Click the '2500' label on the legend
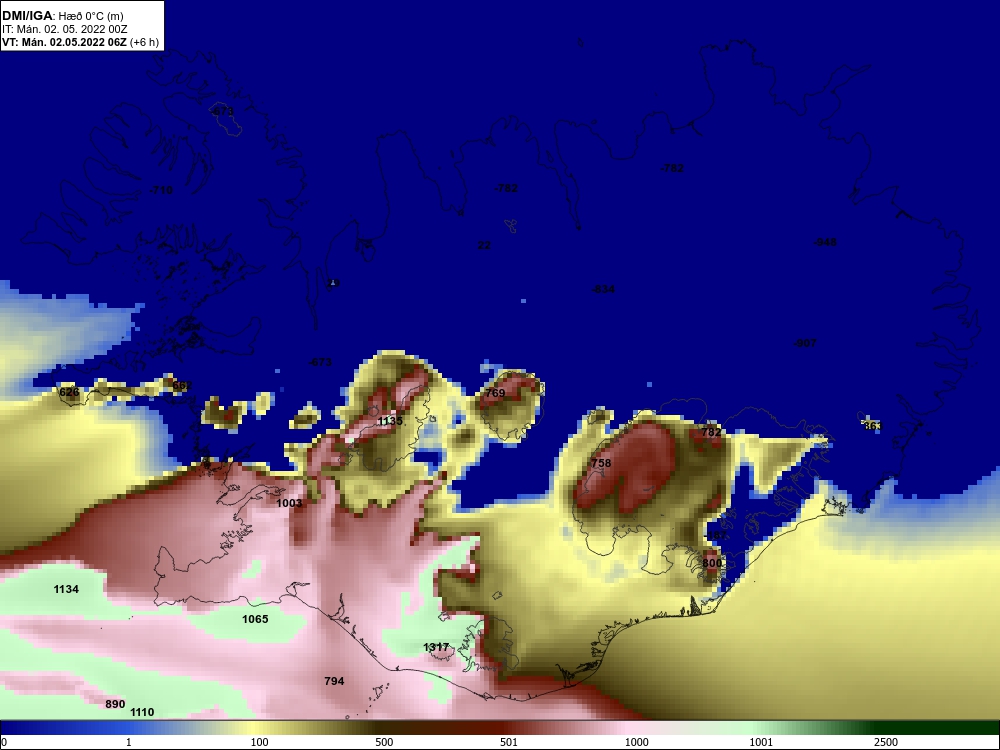The height and width of the screenshot is (750, 1000). point(886,742)
